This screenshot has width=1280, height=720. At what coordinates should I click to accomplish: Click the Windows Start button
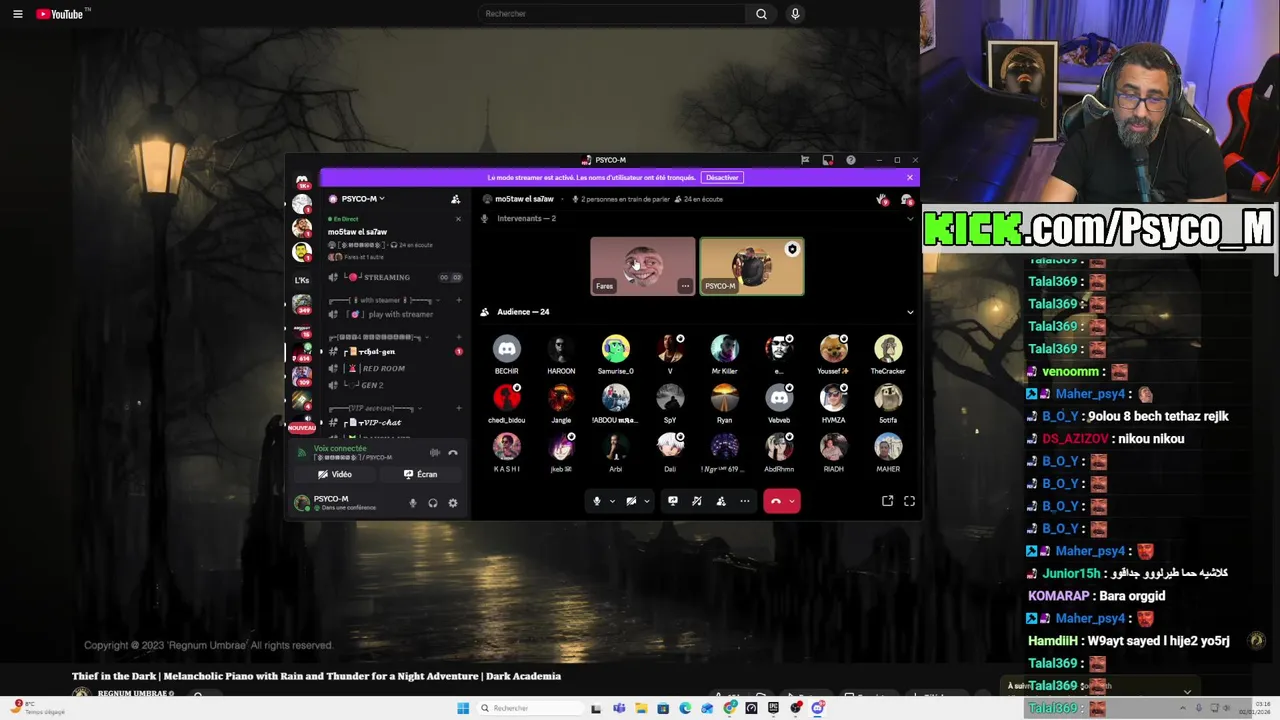[x=463, y=708]
